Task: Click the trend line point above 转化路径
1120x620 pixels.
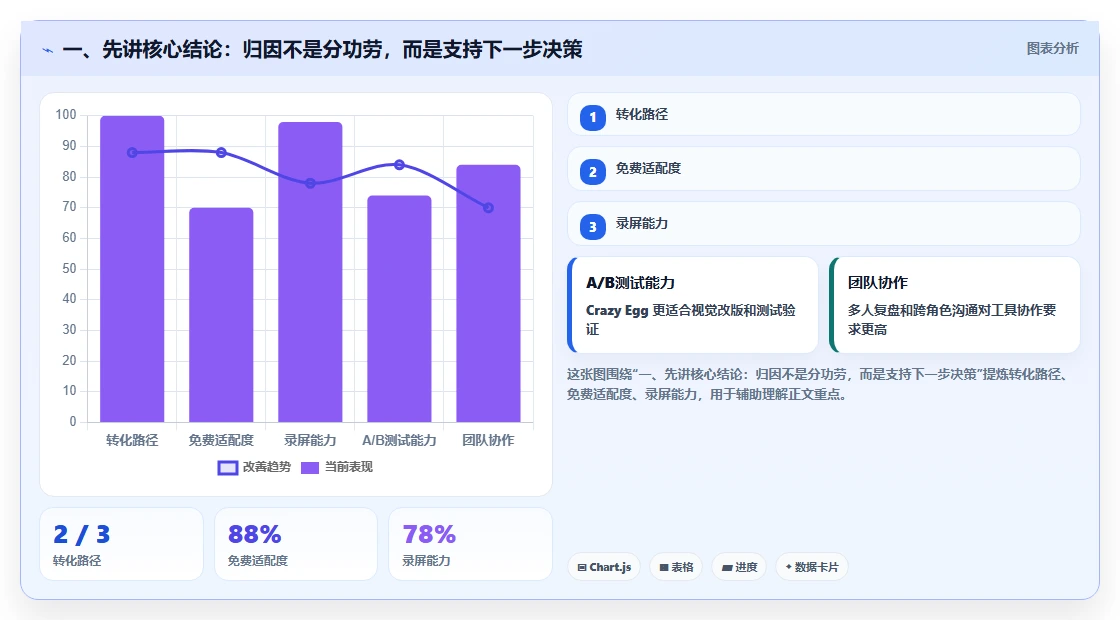Action: click(132, 153)
